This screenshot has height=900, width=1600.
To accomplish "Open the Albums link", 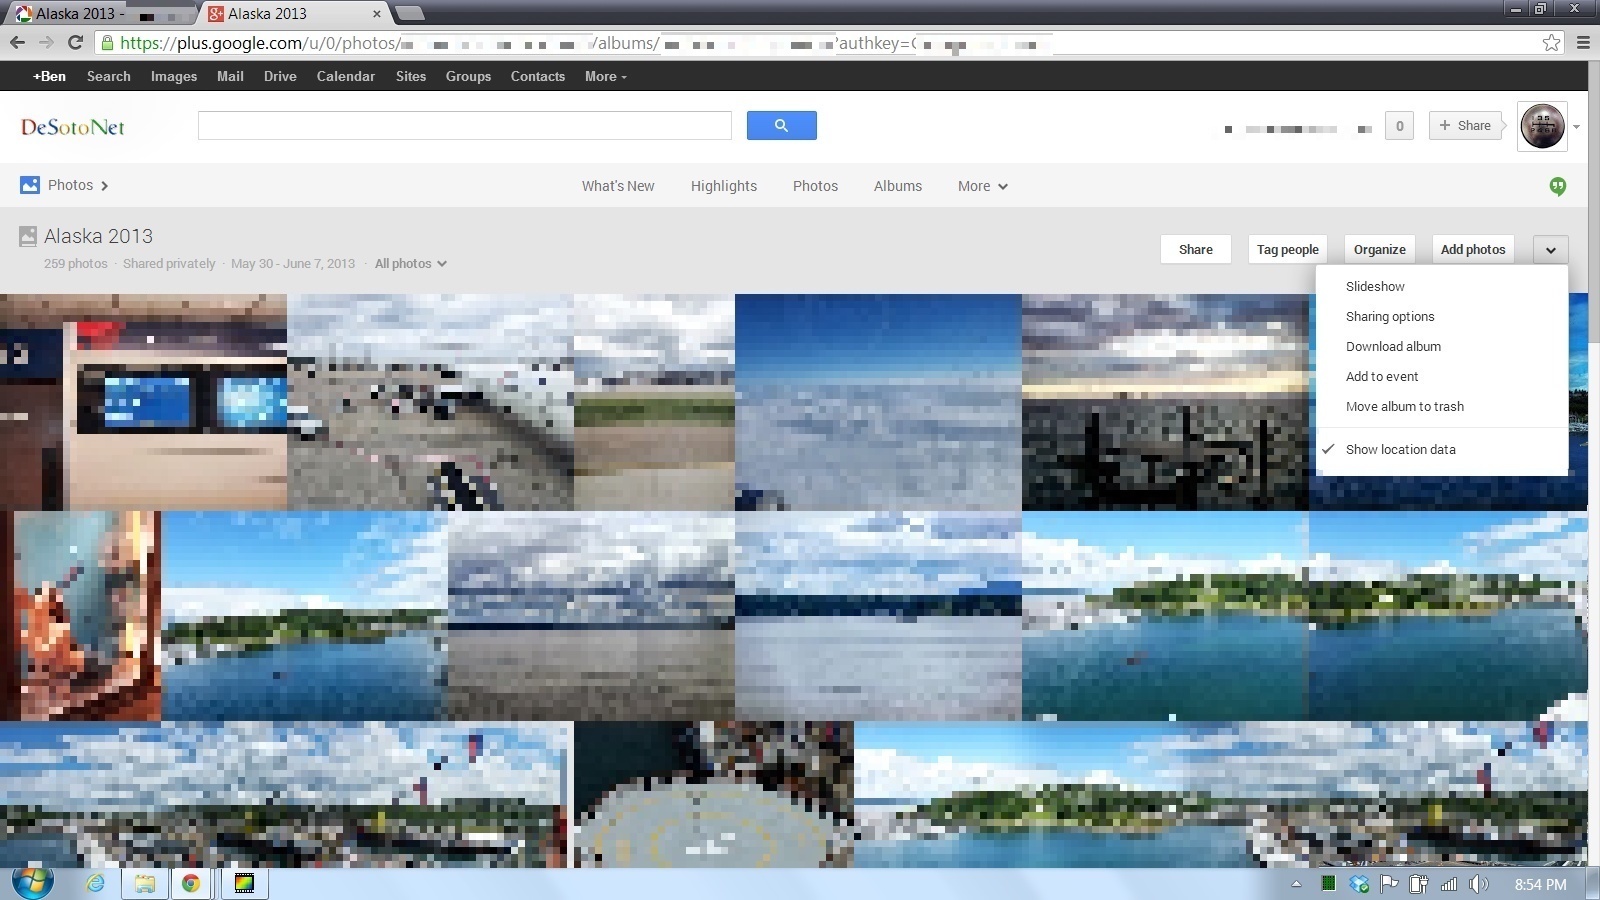I will [897, 186].
